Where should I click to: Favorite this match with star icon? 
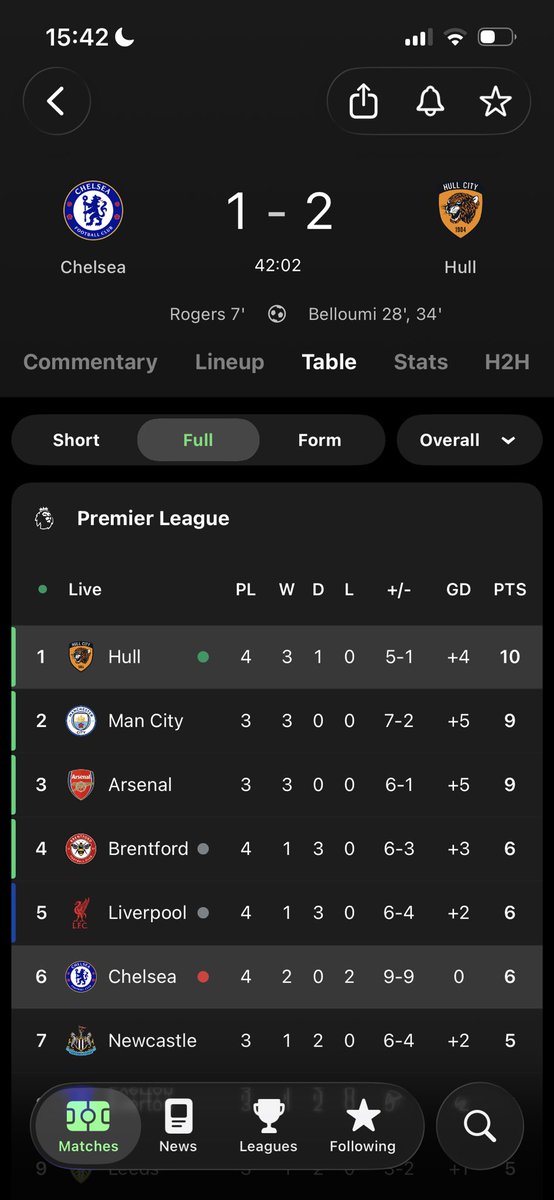tap(495, 101)
